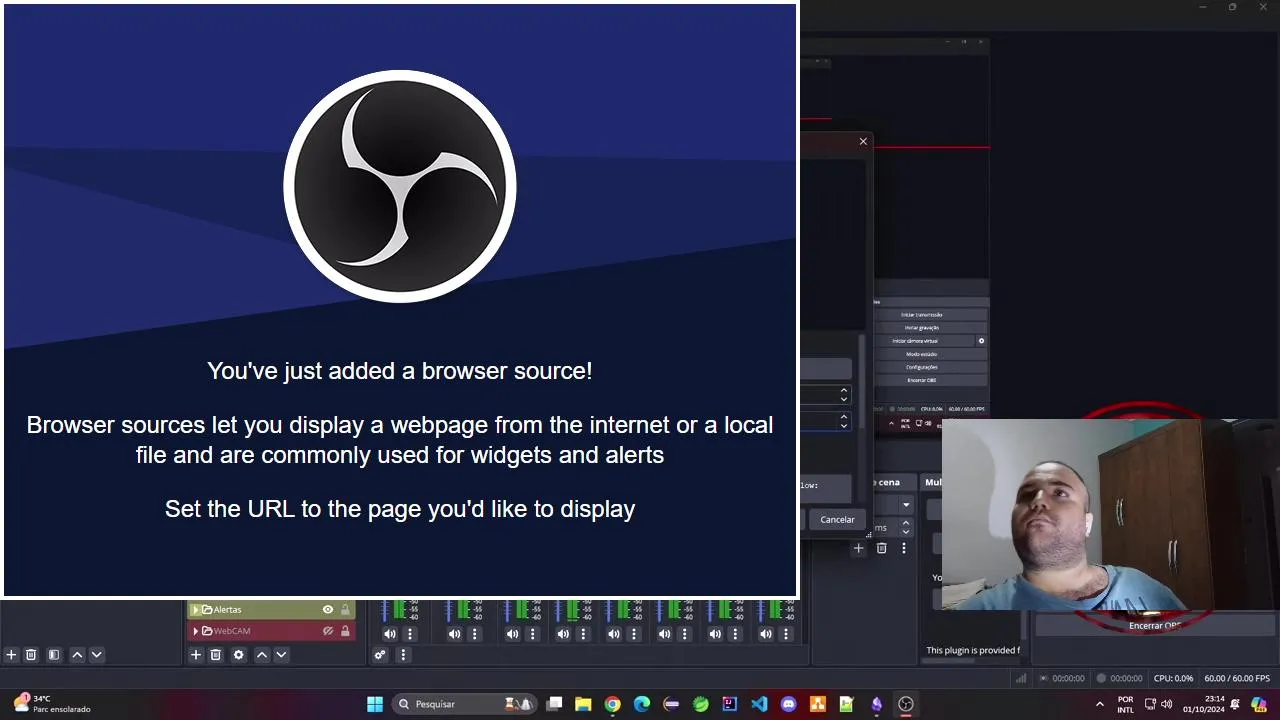Adjust transition duration ms stepper
This screenshot has width=1280, height=720.
point(906,526)
